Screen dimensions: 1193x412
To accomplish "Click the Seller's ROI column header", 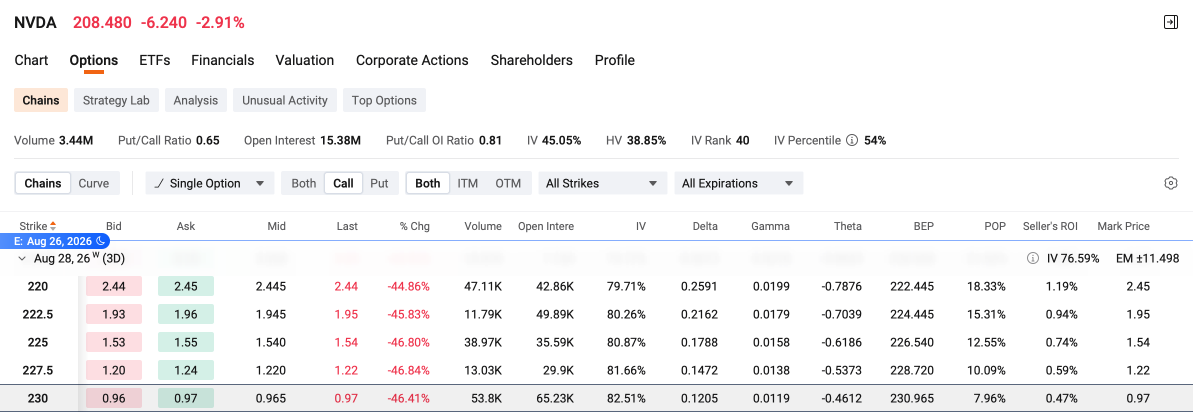I will tap(1051, 227).
